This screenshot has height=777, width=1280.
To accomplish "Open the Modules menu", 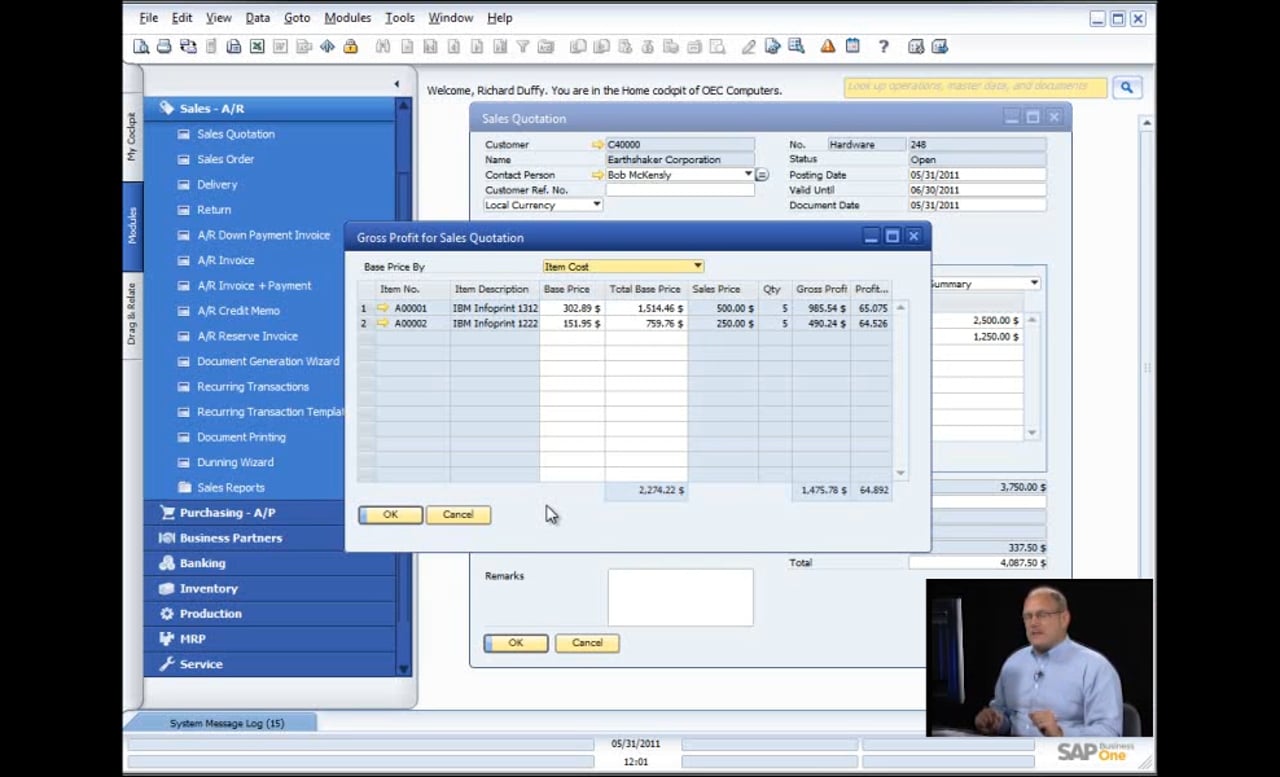I will tap(347, 18).
